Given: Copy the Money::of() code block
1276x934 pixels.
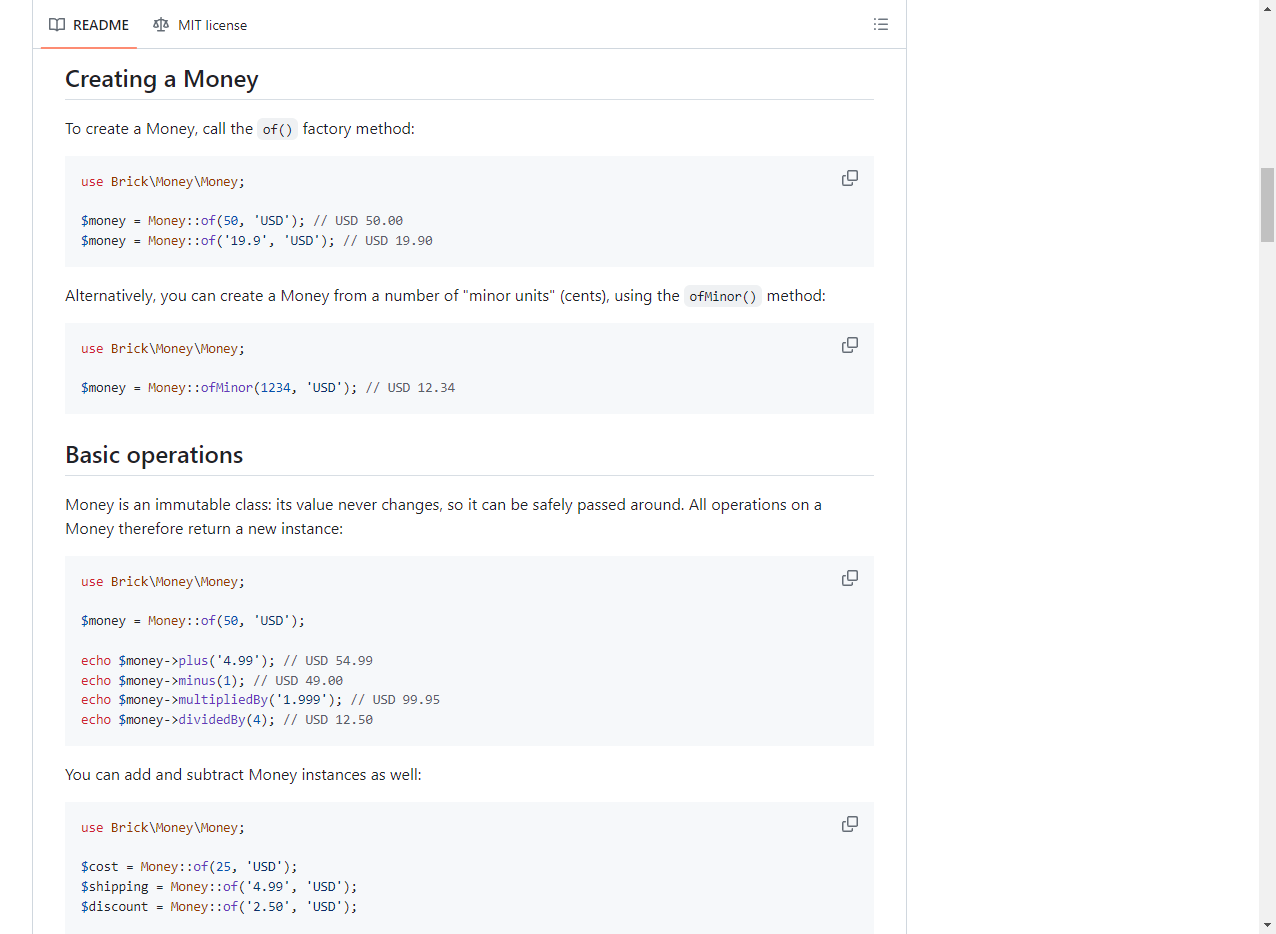Looking at the screenshot, I should click(849, 178).
